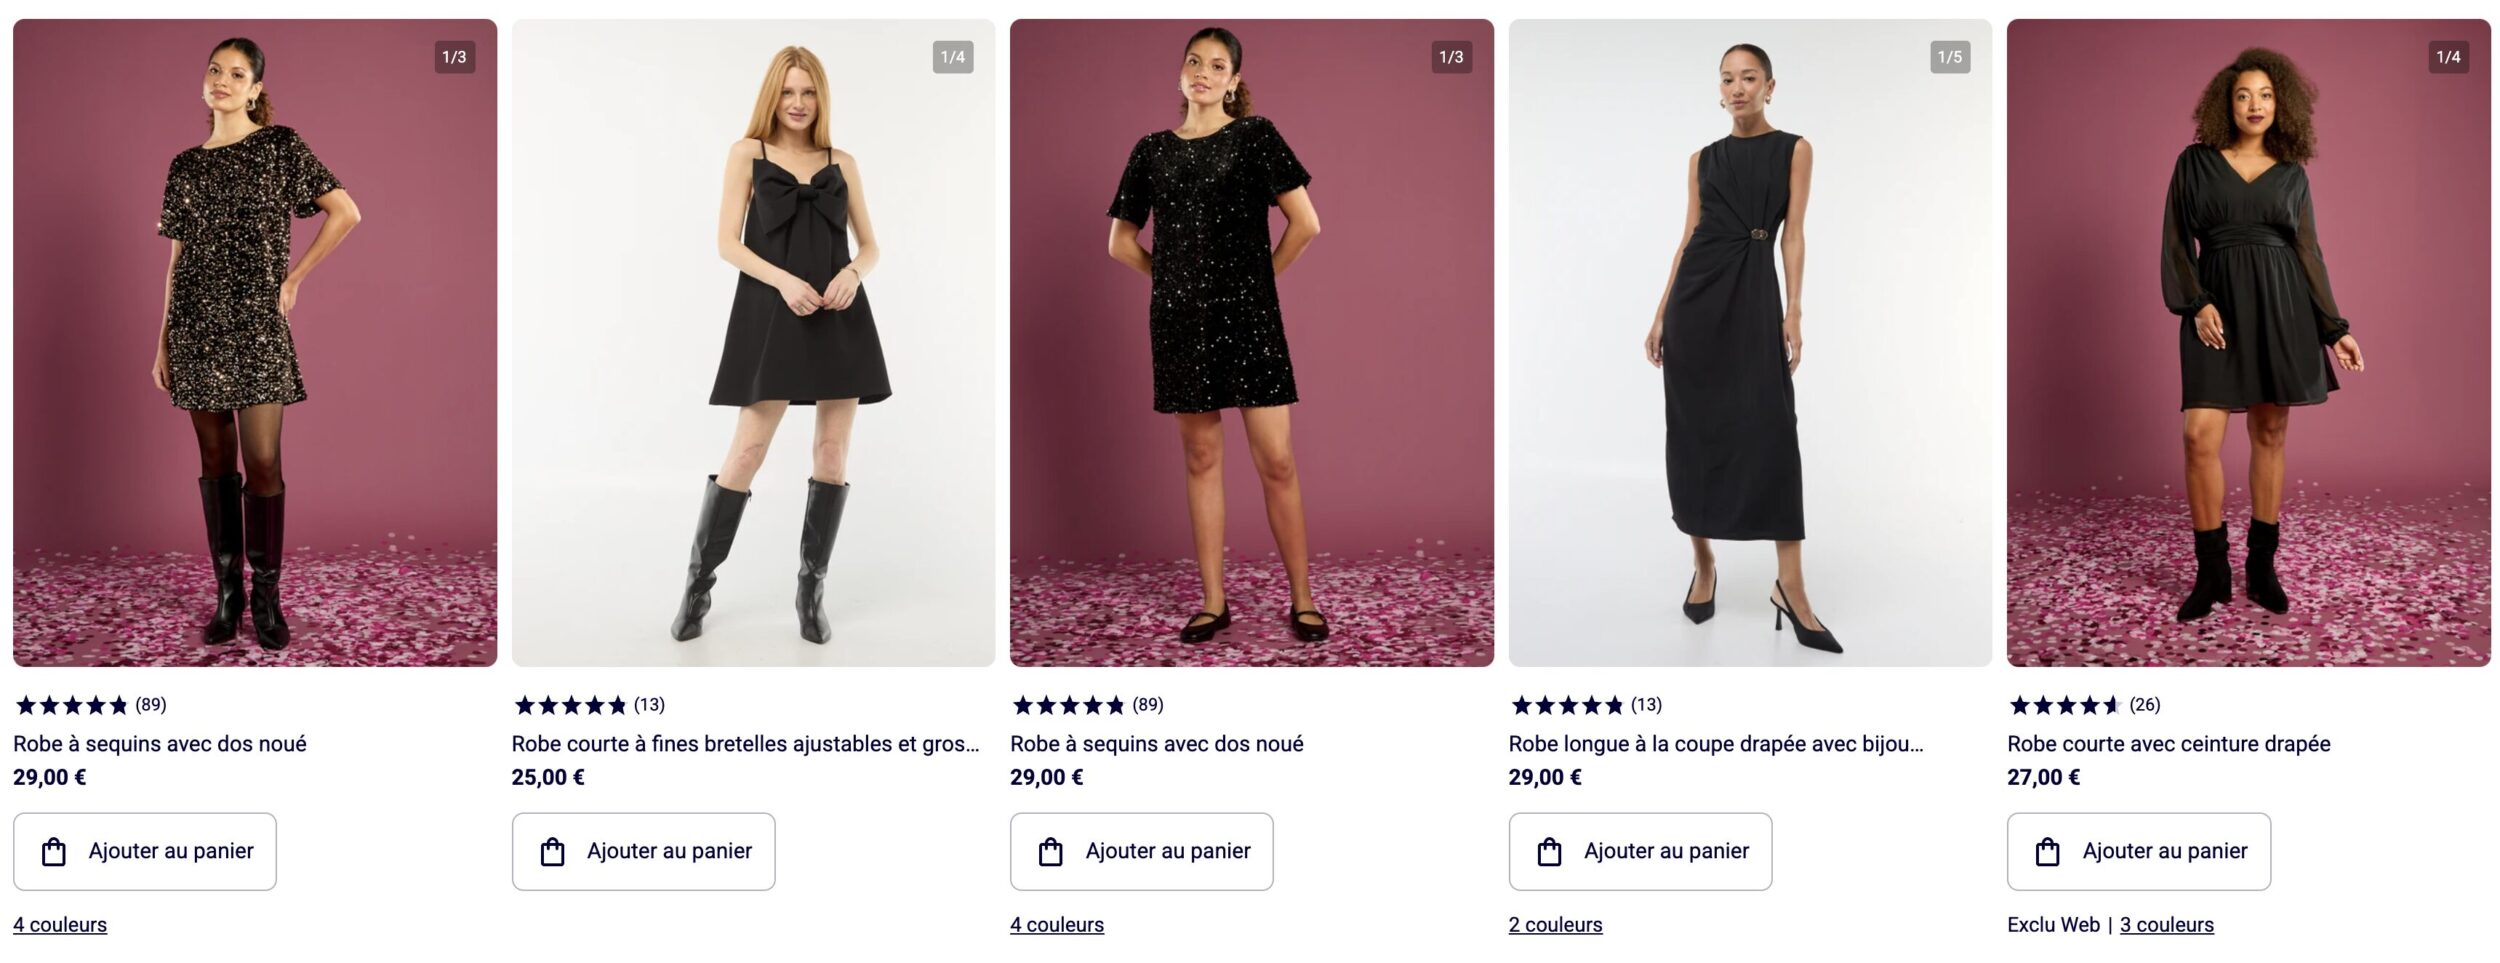The width and height of the screenshot is (2500, 963).
Task: Click the Robe courte avec ceinture drapée title
Action: [2168, 744]
